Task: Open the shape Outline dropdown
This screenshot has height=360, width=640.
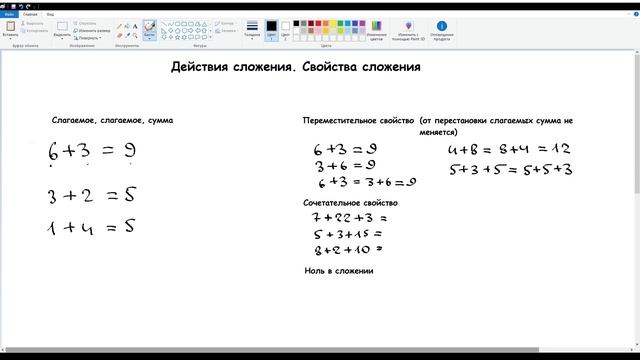Action: point(225,24)
